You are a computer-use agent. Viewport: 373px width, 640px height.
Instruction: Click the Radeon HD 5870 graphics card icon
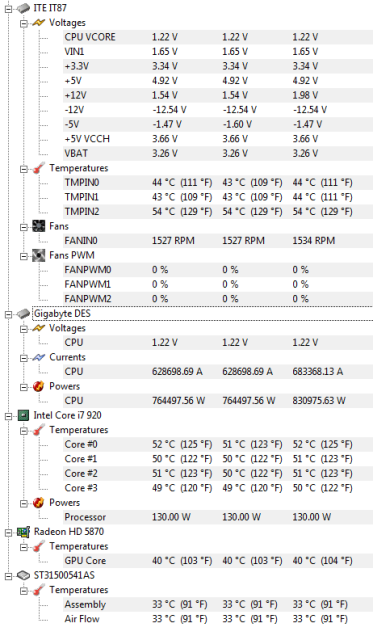pos(24,532)
